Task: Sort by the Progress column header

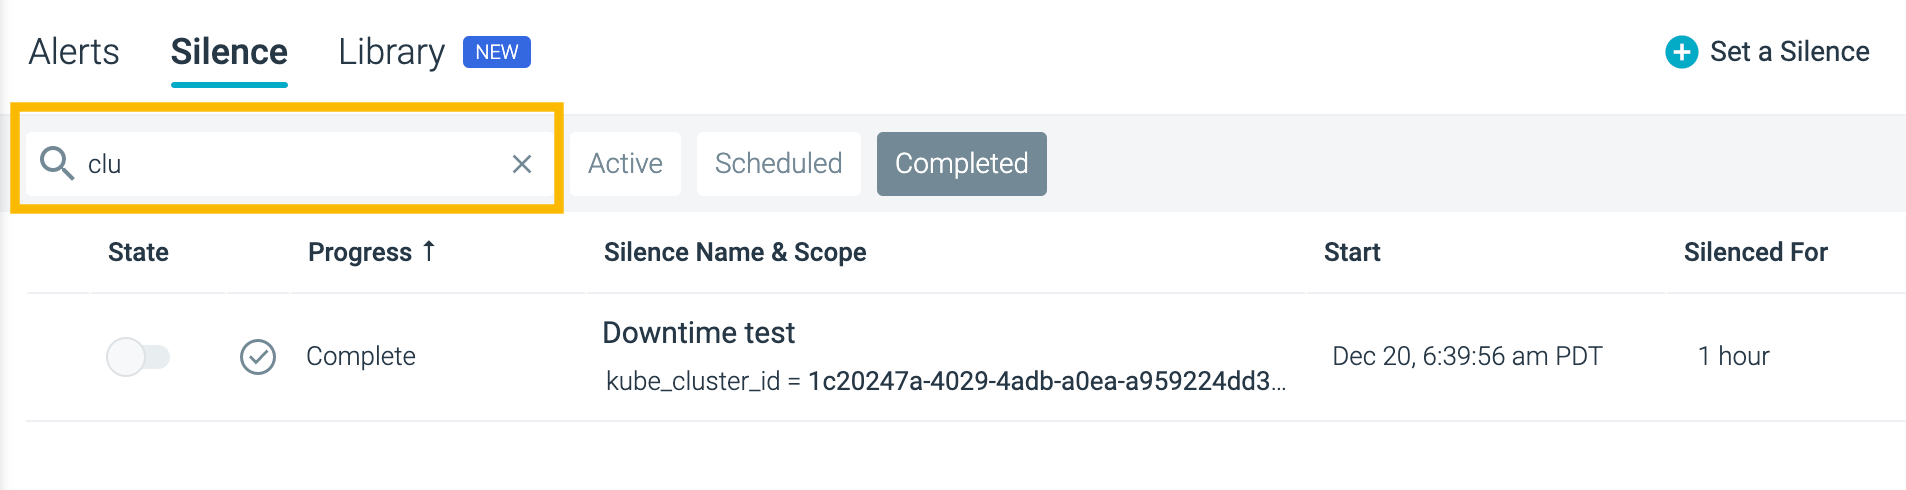Action: pos(360,252)
